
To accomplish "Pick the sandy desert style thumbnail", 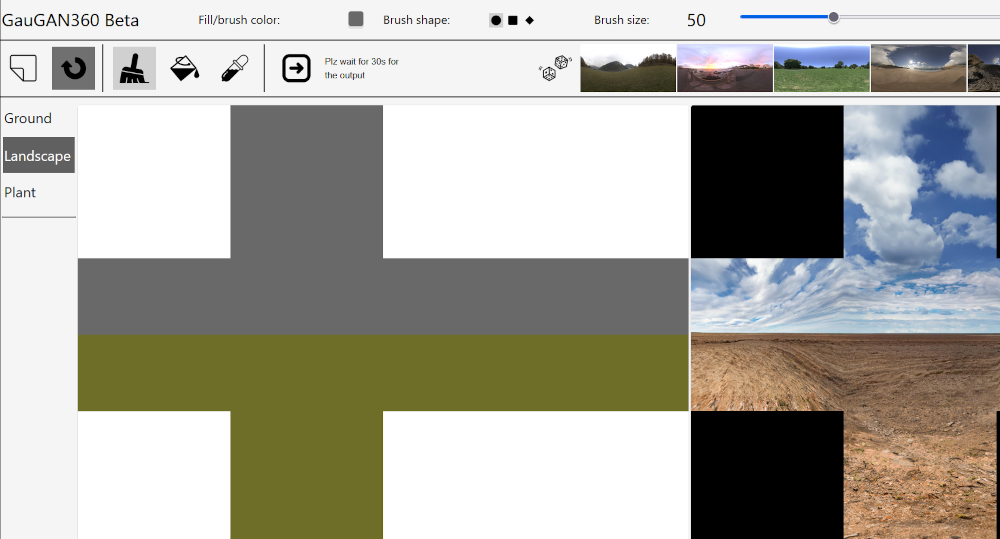I will click(919, 68).
